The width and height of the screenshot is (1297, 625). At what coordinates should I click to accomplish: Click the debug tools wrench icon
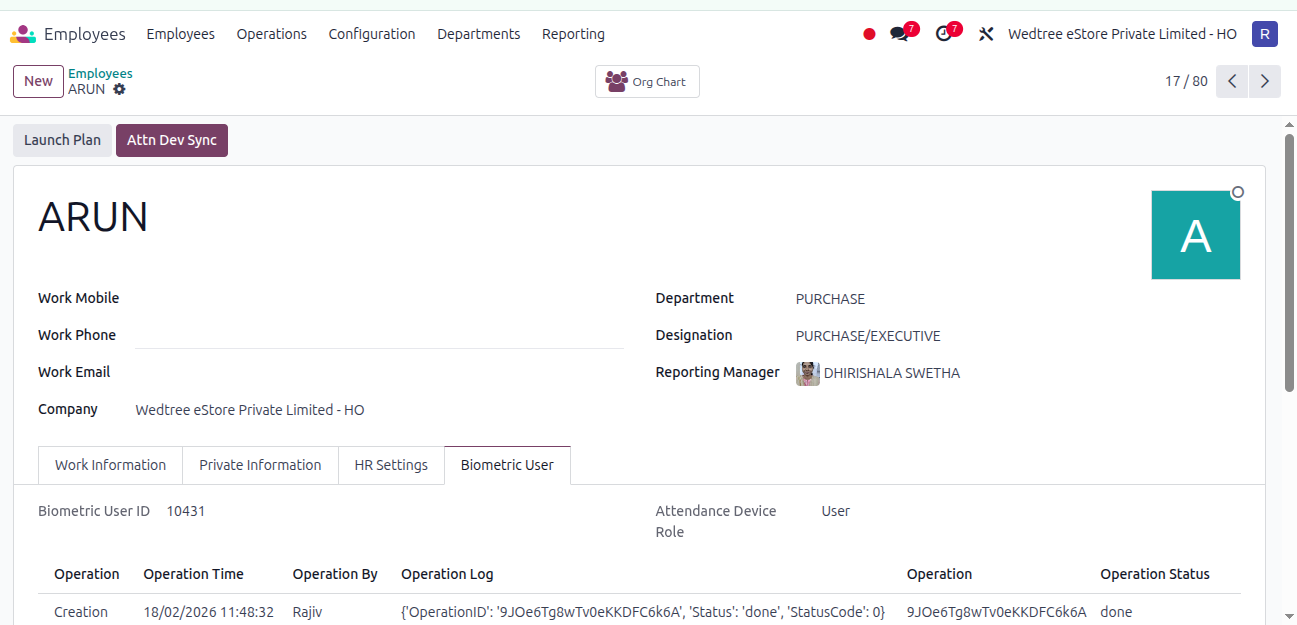(x=986, y=34)
